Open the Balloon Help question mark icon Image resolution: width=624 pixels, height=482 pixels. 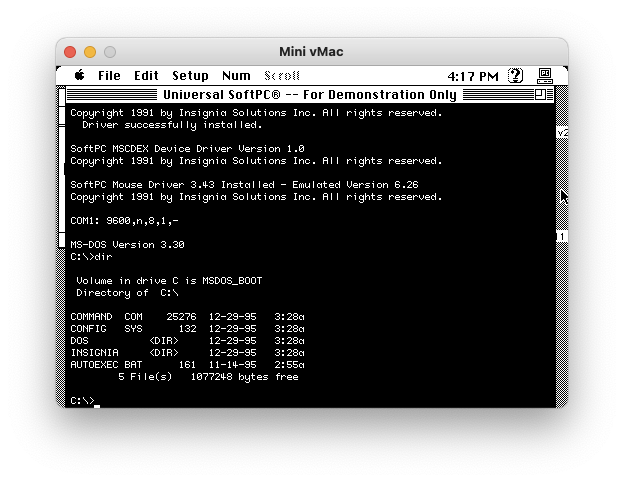(x=515, y=75)
